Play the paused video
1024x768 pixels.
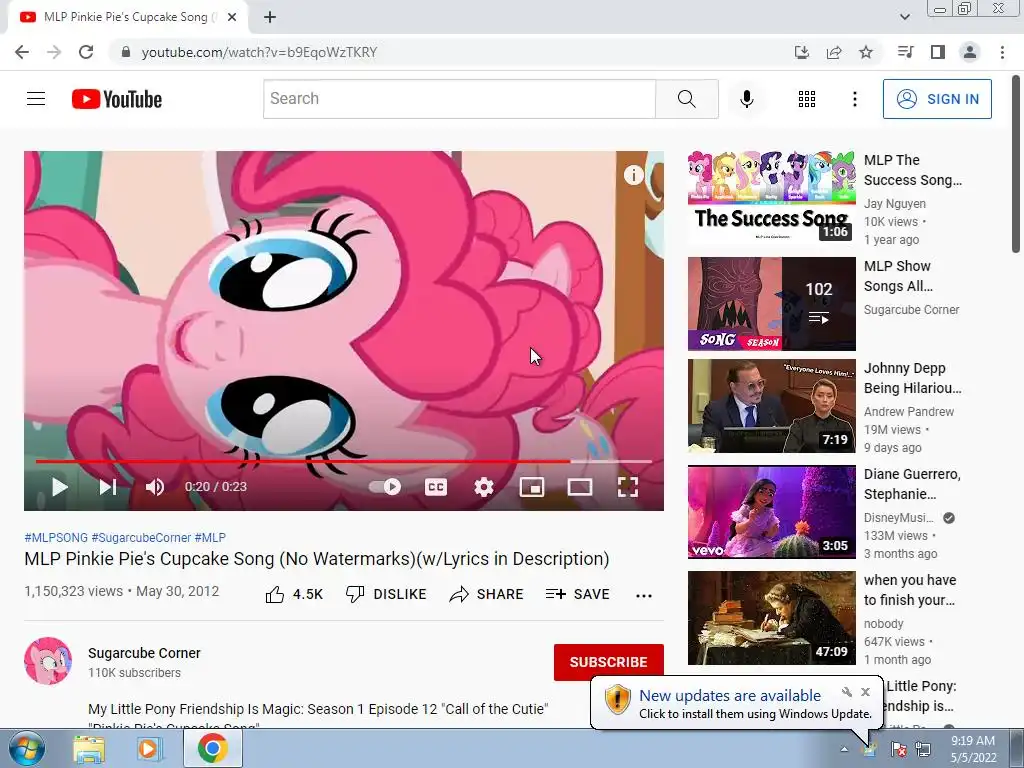[x=59, y=487]
